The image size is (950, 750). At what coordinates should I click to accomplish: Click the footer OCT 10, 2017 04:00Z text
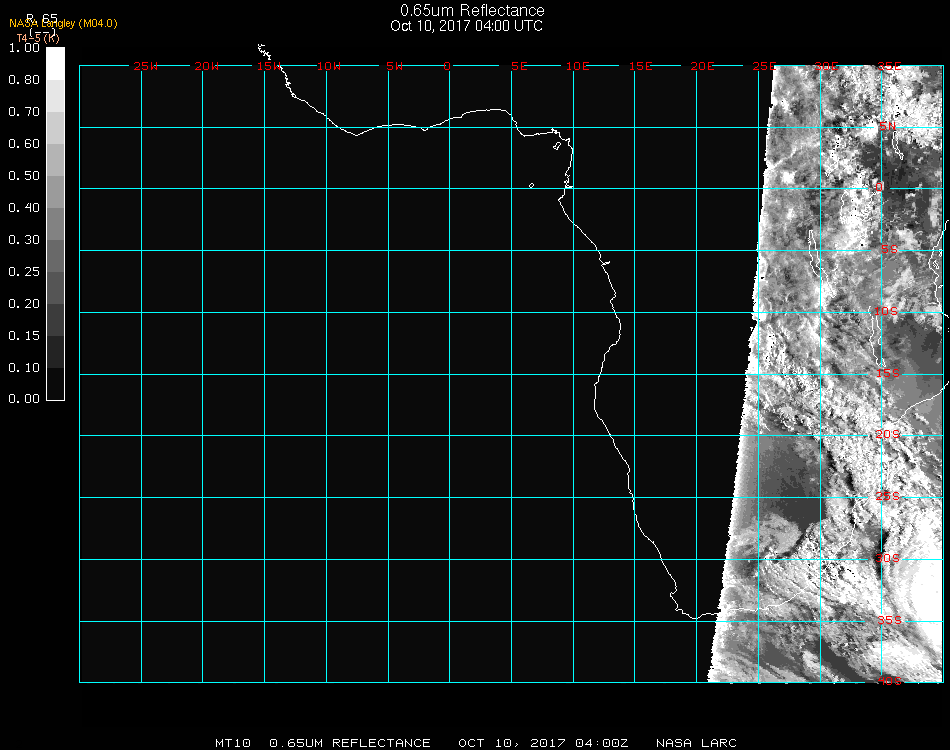point(543,743)
